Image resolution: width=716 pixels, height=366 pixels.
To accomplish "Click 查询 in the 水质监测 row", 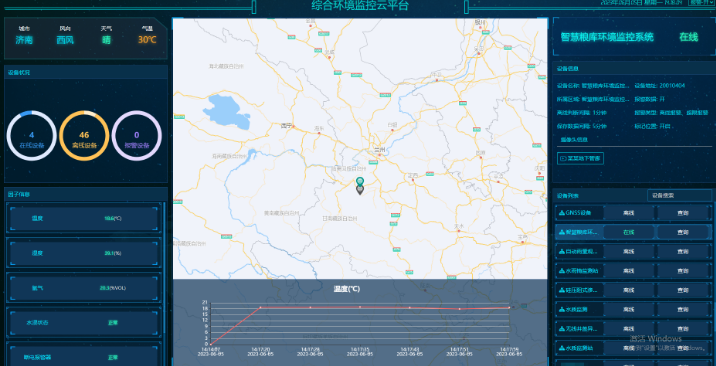I will (x=683, y=309).
